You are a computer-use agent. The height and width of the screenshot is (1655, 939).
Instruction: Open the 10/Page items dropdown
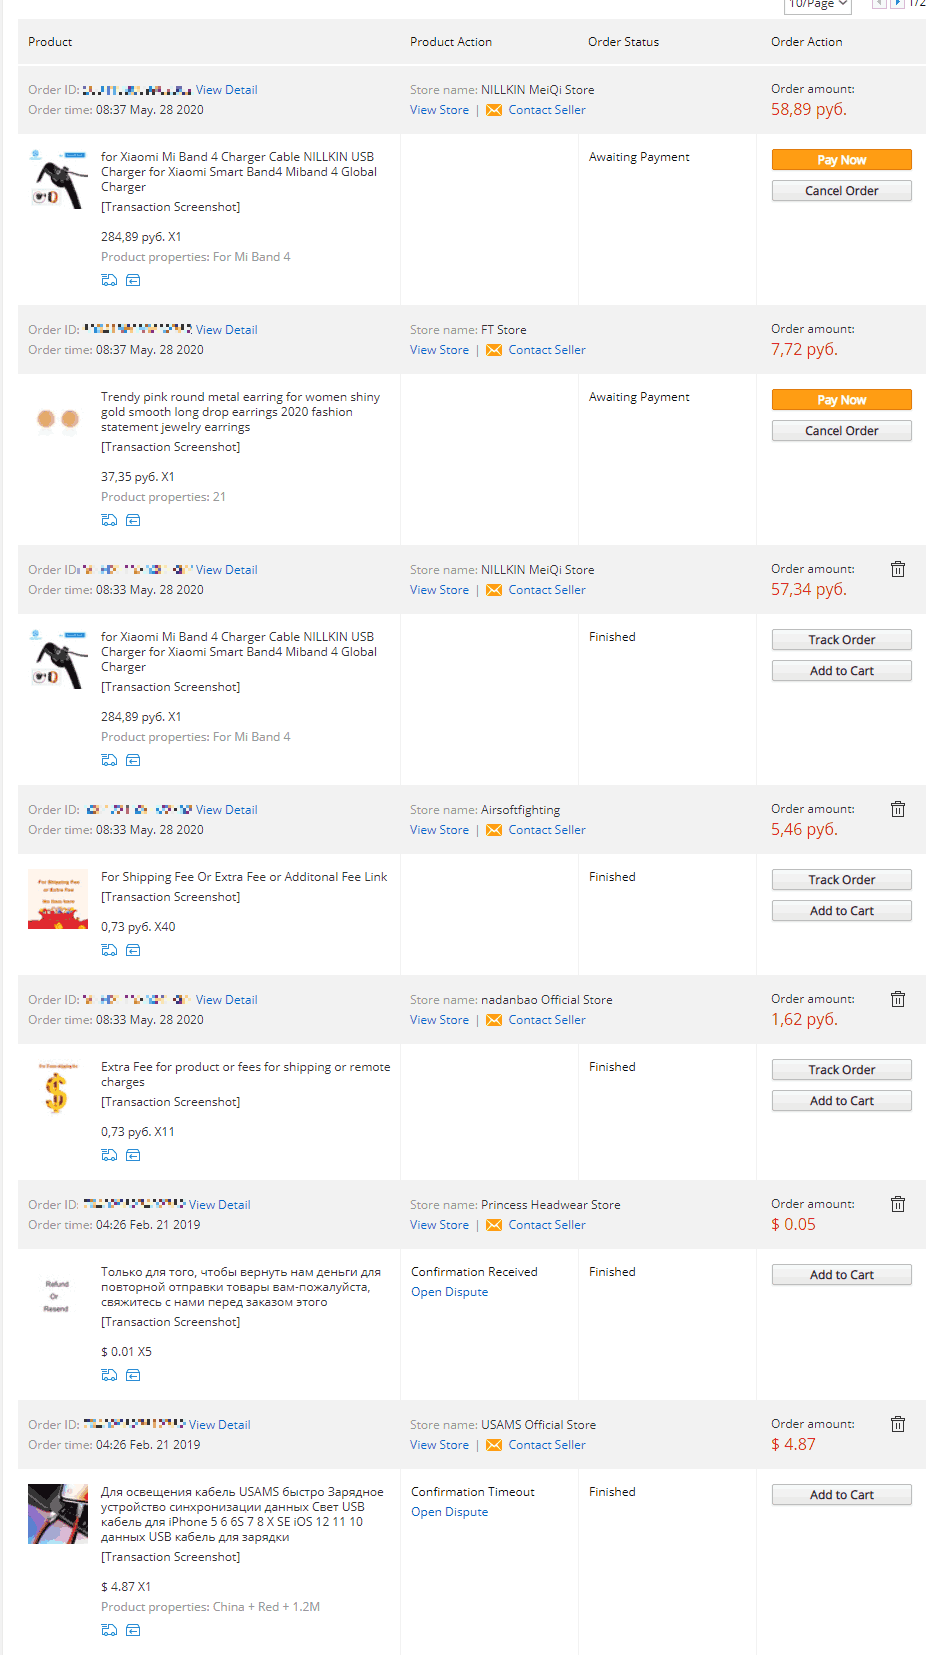[x=817, y=5]
